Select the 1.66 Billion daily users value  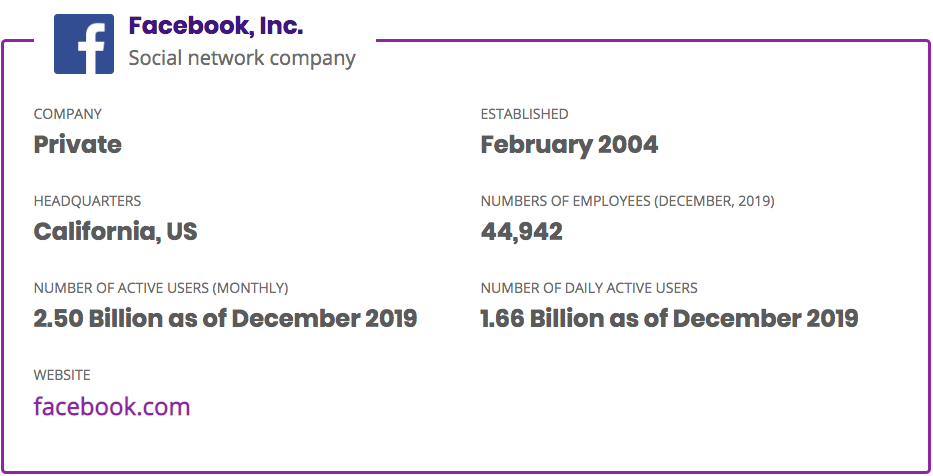669,319
